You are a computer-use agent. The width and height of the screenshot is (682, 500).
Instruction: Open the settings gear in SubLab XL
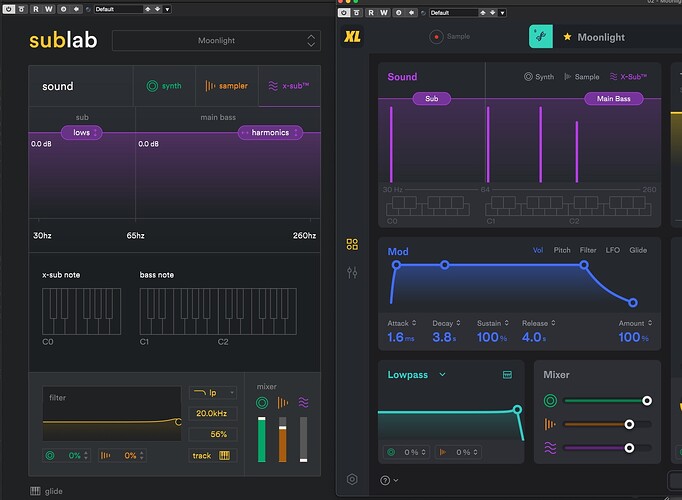point(352,479)
